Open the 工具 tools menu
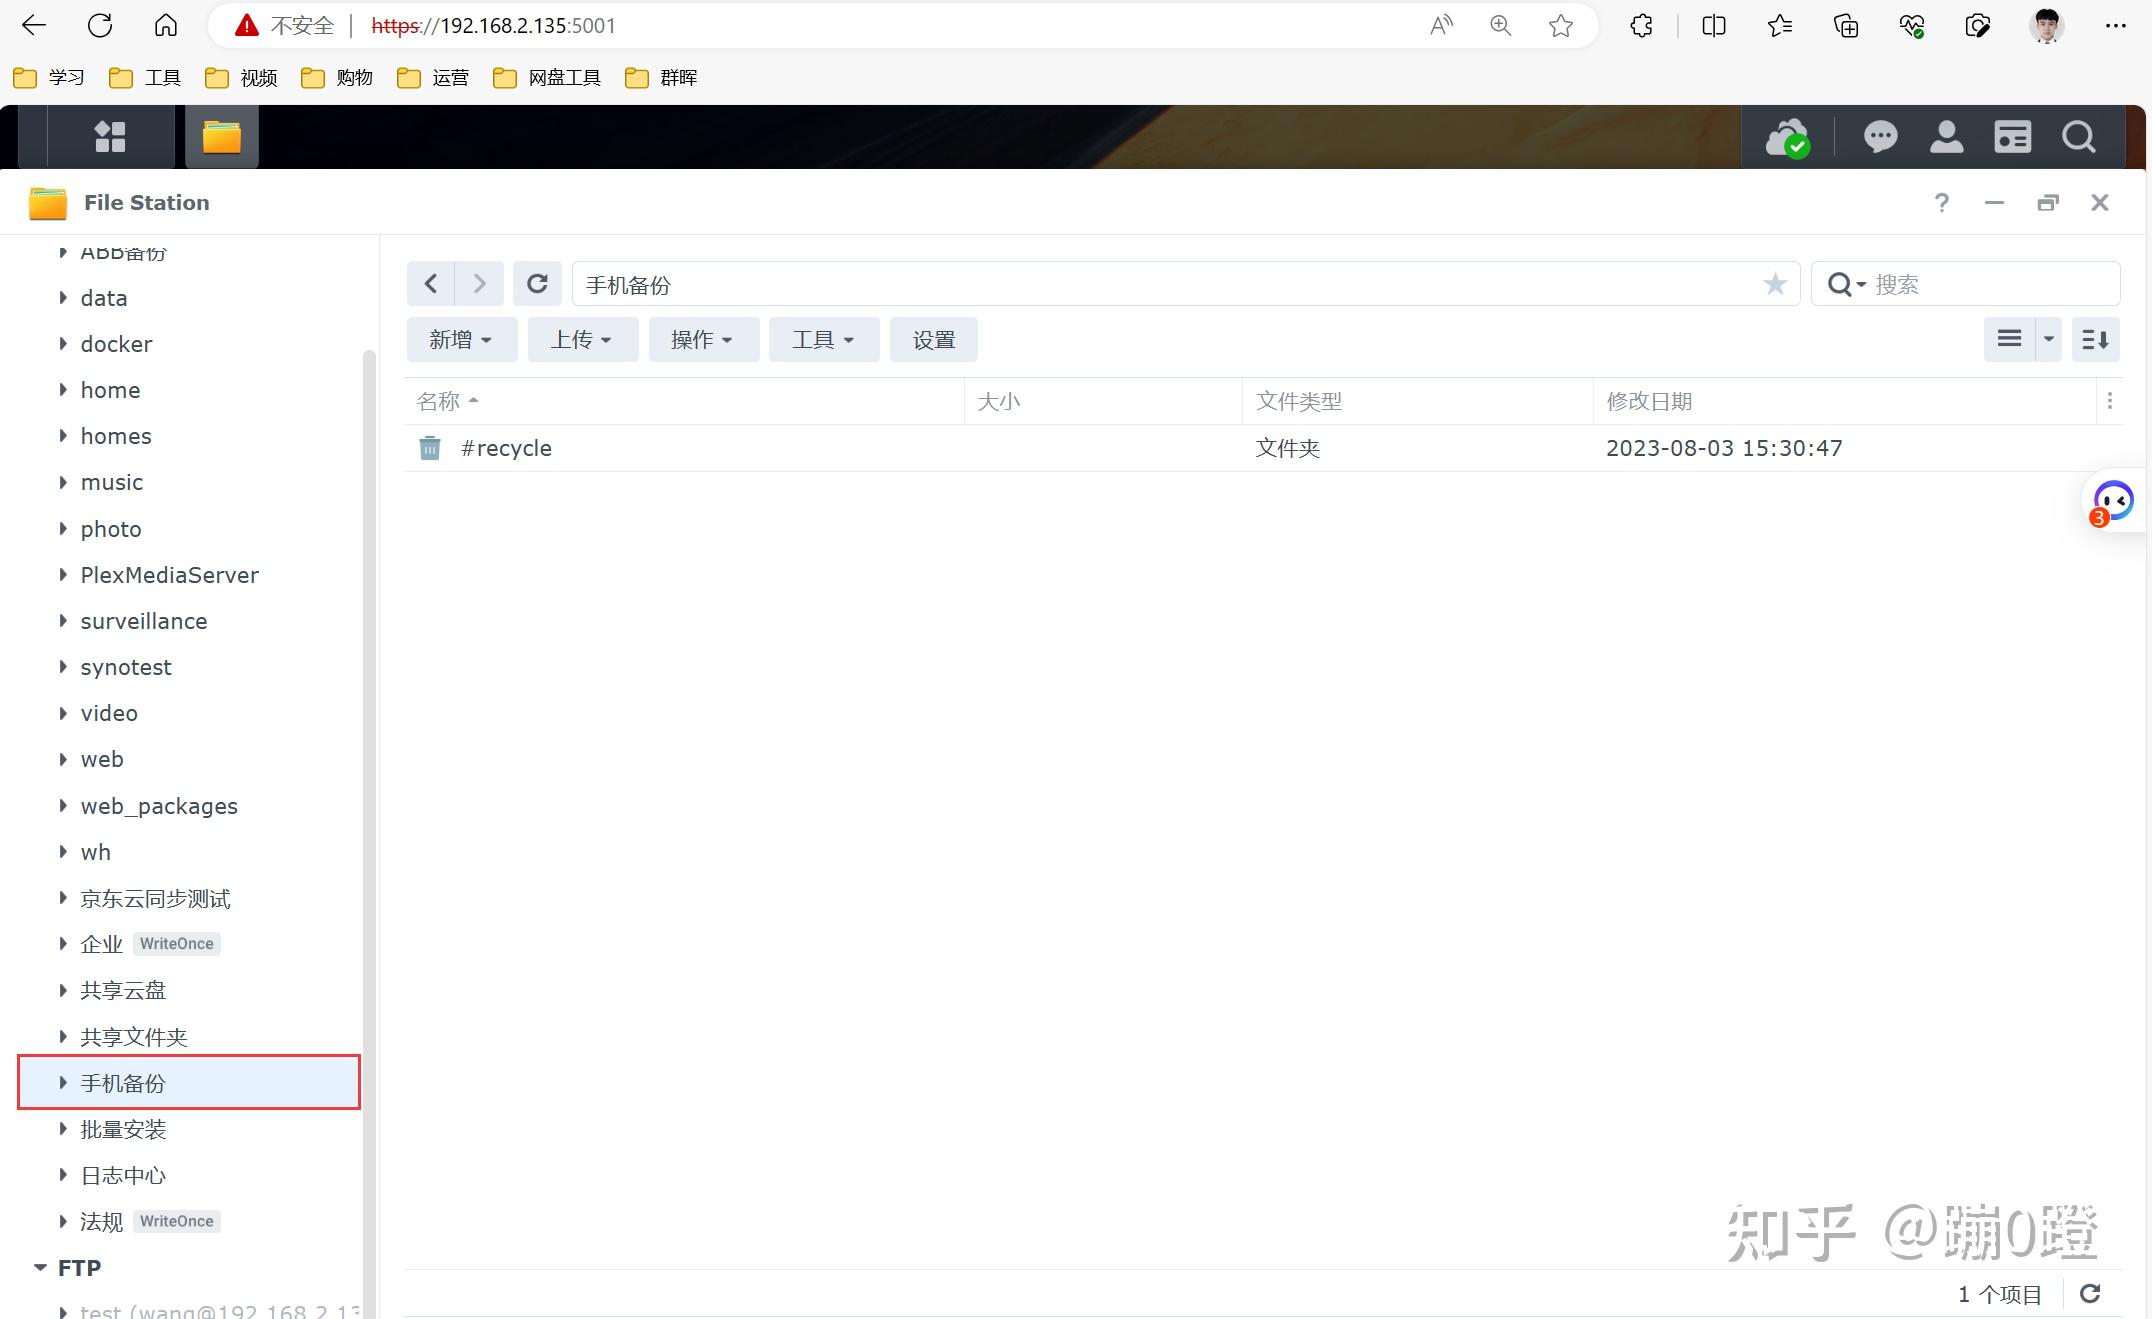This screenshot has width=2152, height=1319. point(823,340)
